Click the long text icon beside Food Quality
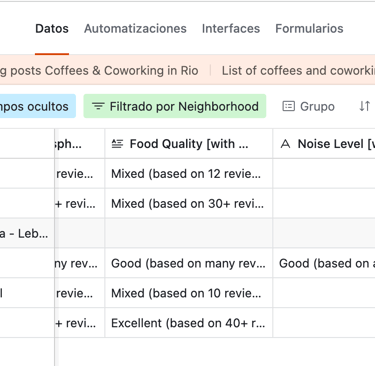 pos(117,144)
